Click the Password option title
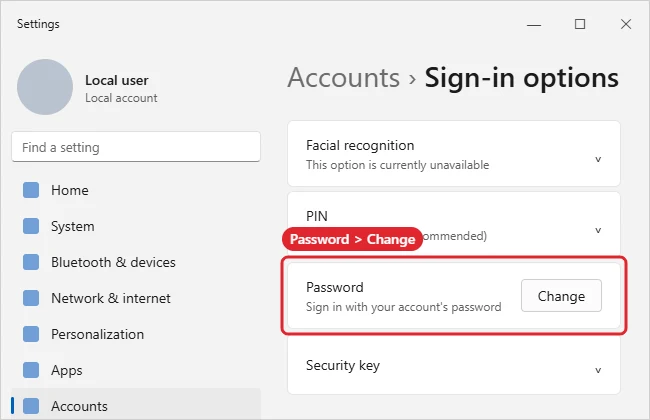Screen dimensions: 650x420 pyautogui.click(x=335, y=287)
